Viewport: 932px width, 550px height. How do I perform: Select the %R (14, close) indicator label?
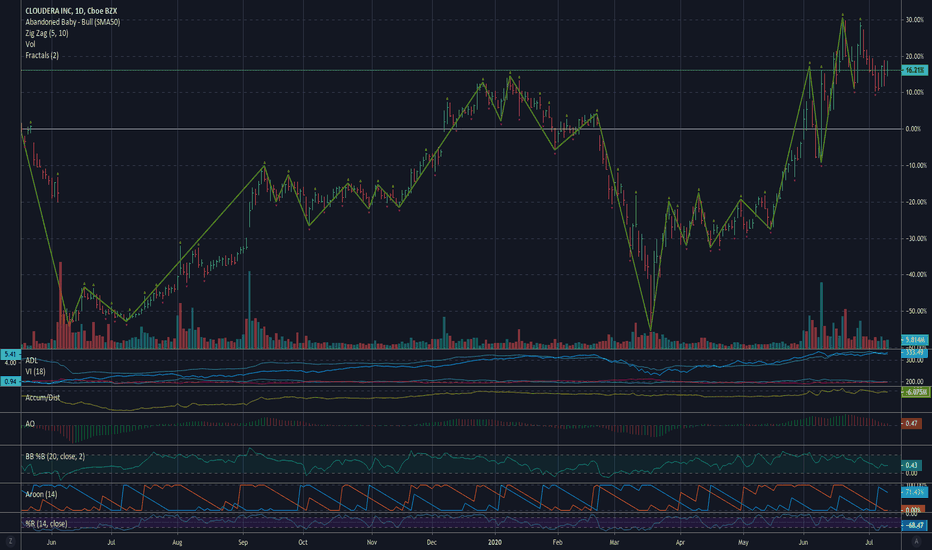coord(46,524)
